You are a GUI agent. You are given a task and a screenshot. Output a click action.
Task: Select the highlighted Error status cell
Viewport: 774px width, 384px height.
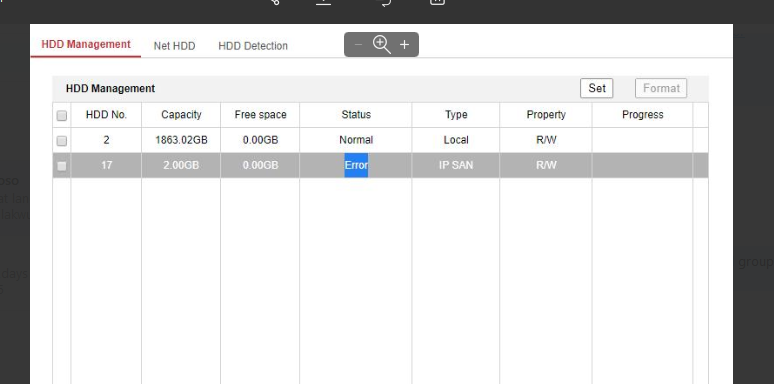pyautogui.click(x=356, y=165)
